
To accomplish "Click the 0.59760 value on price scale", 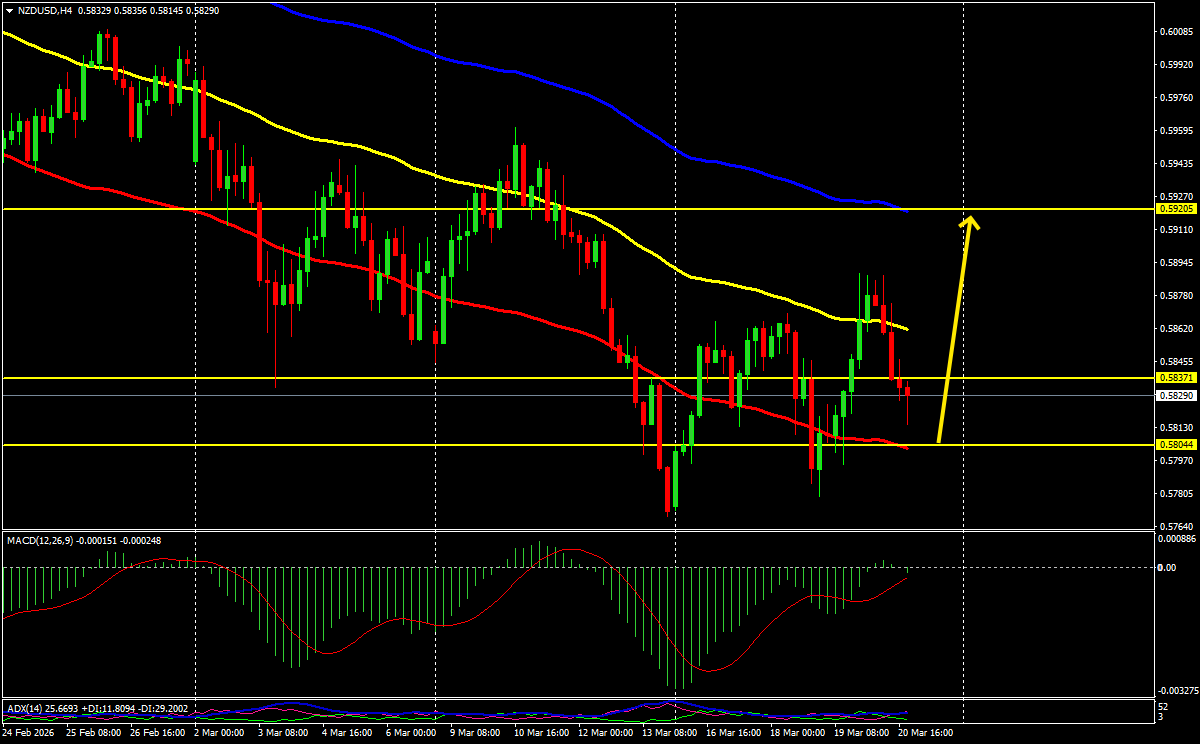I will click(x=1176, y=98).
